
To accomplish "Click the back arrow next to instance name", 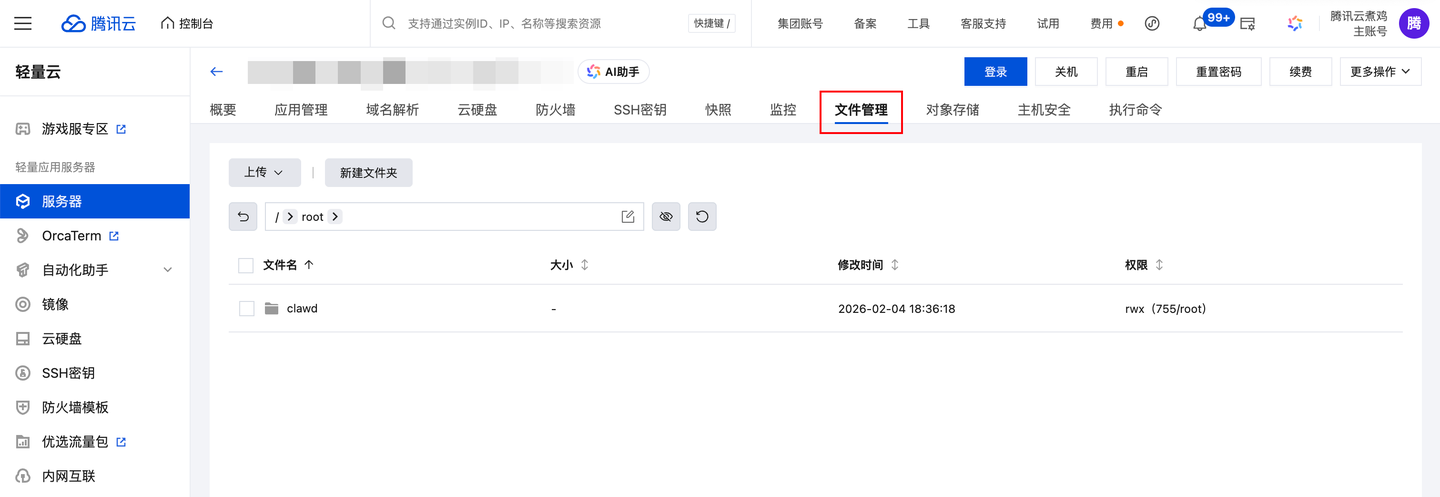I will tap(216, 71).
